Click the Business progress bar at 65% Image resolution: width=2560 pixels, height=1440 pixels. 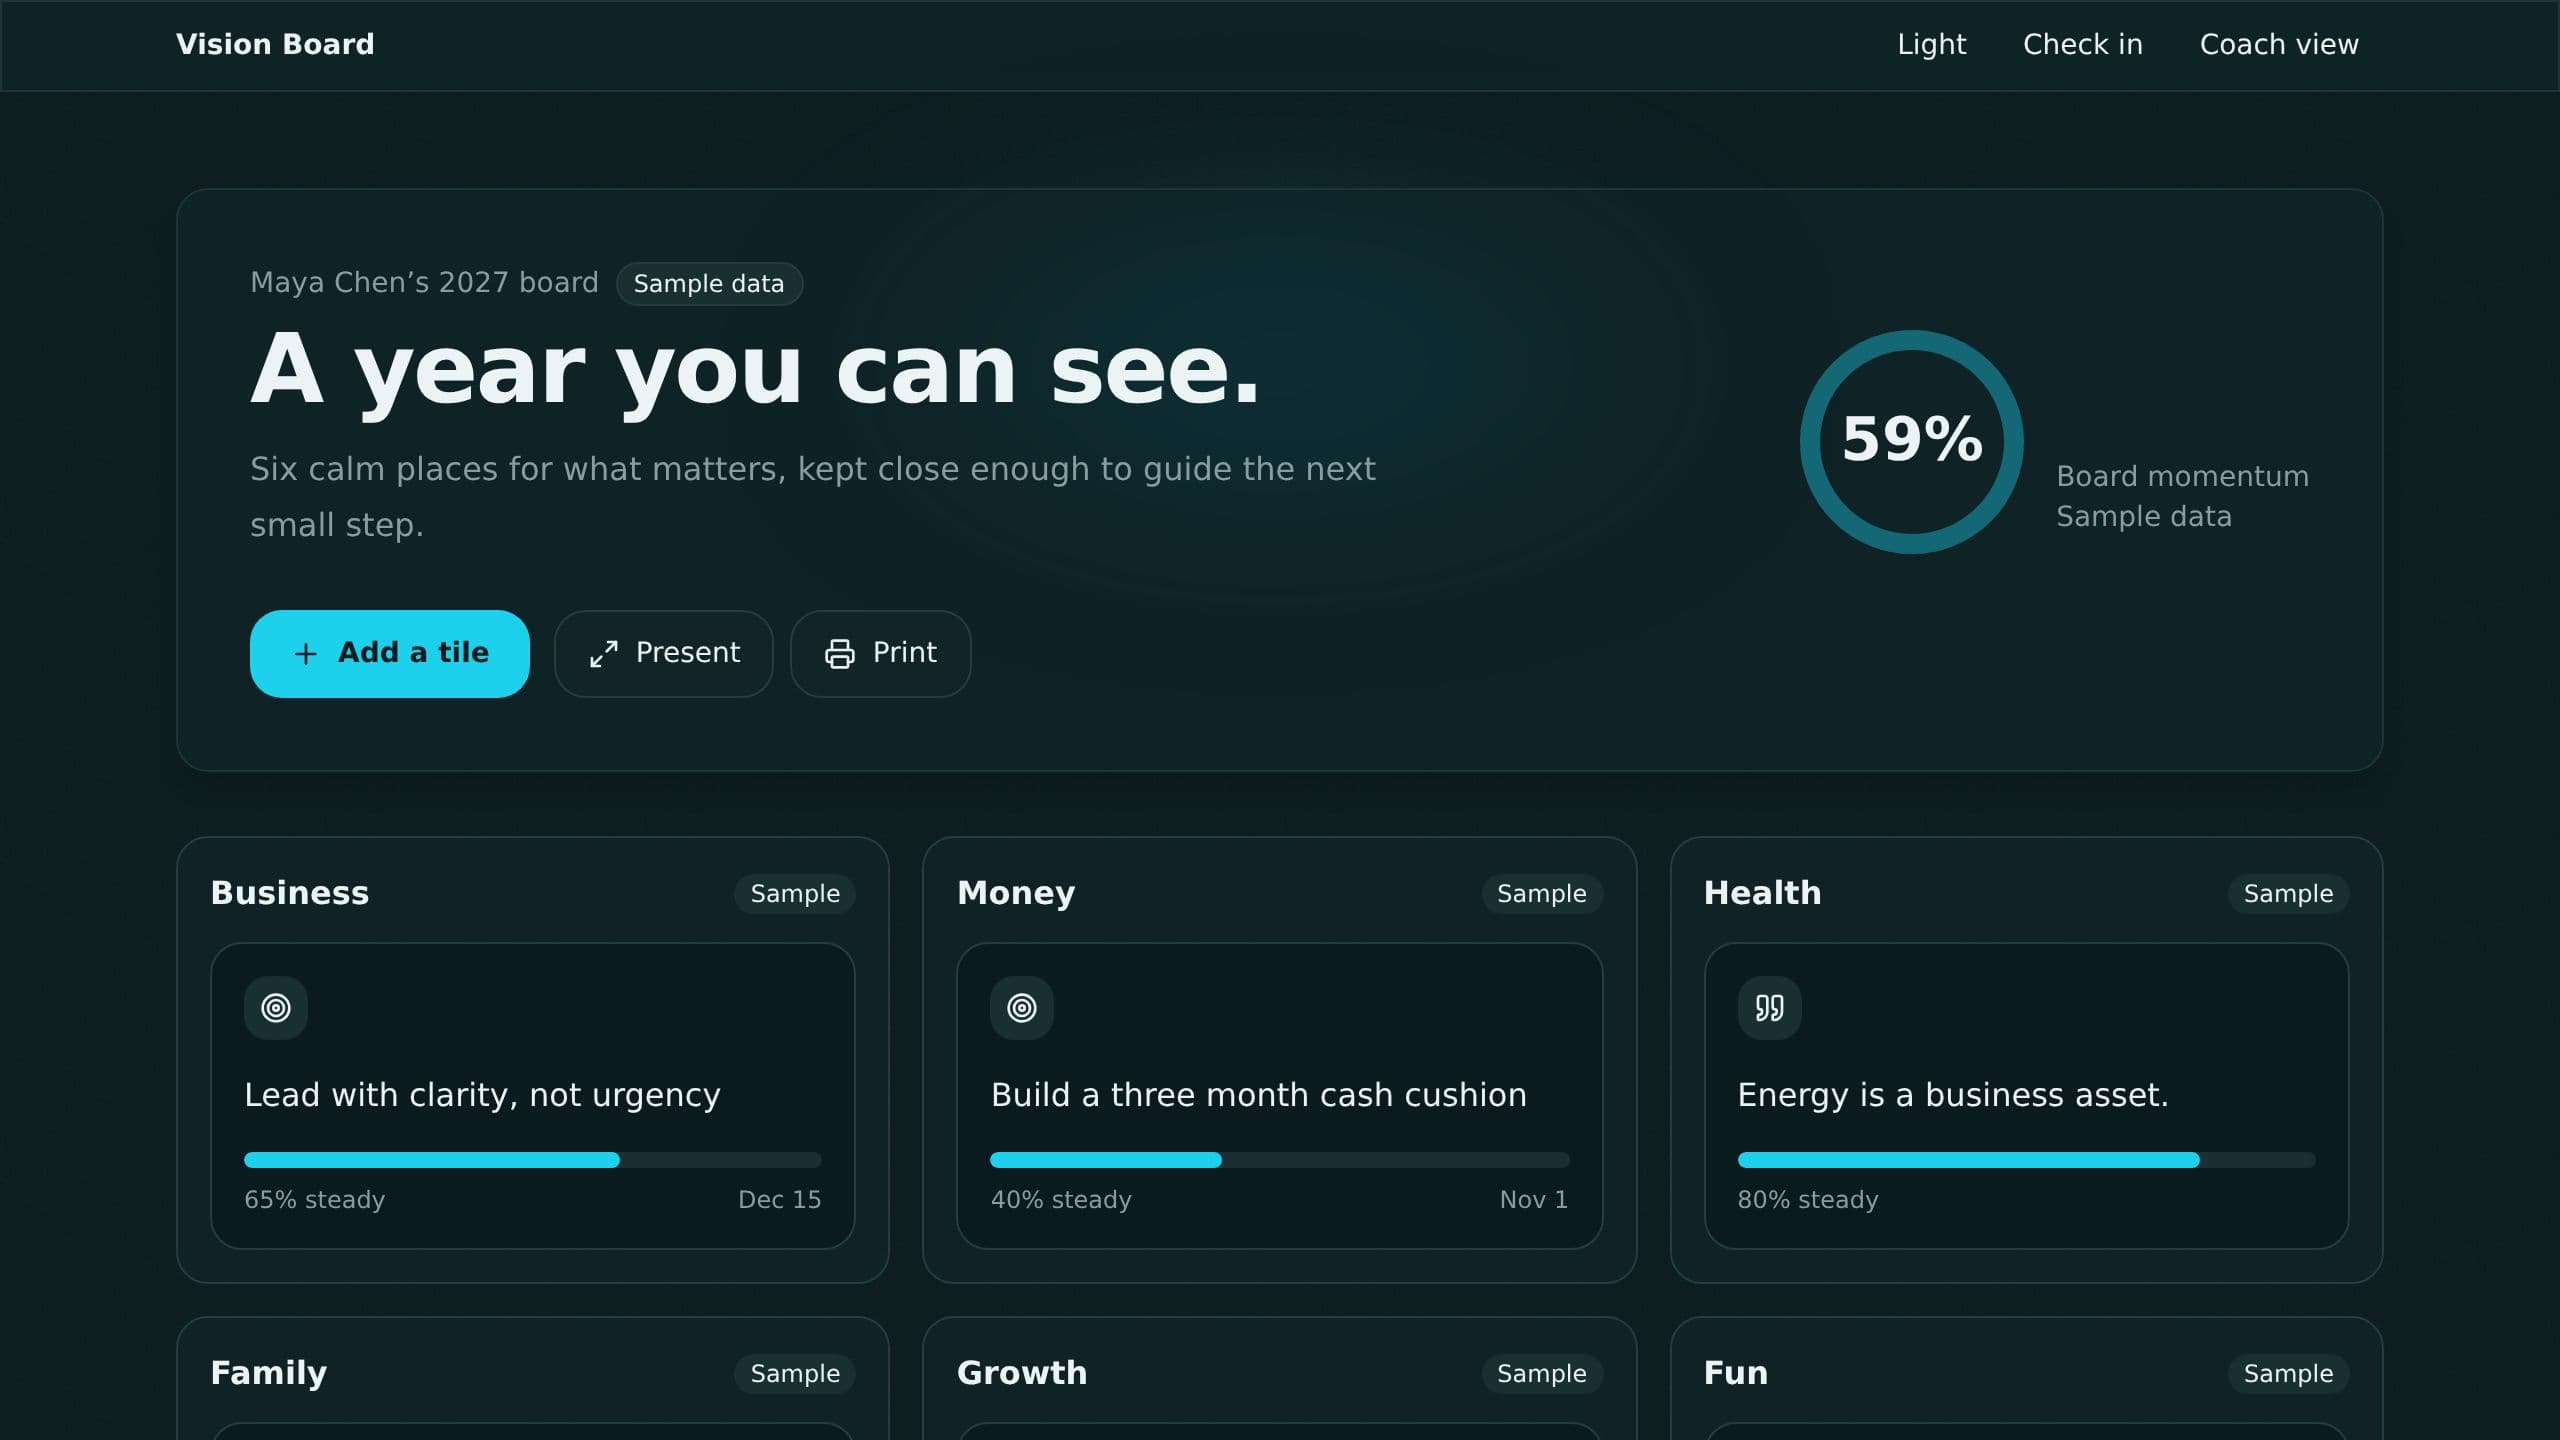pos(533,1160)
